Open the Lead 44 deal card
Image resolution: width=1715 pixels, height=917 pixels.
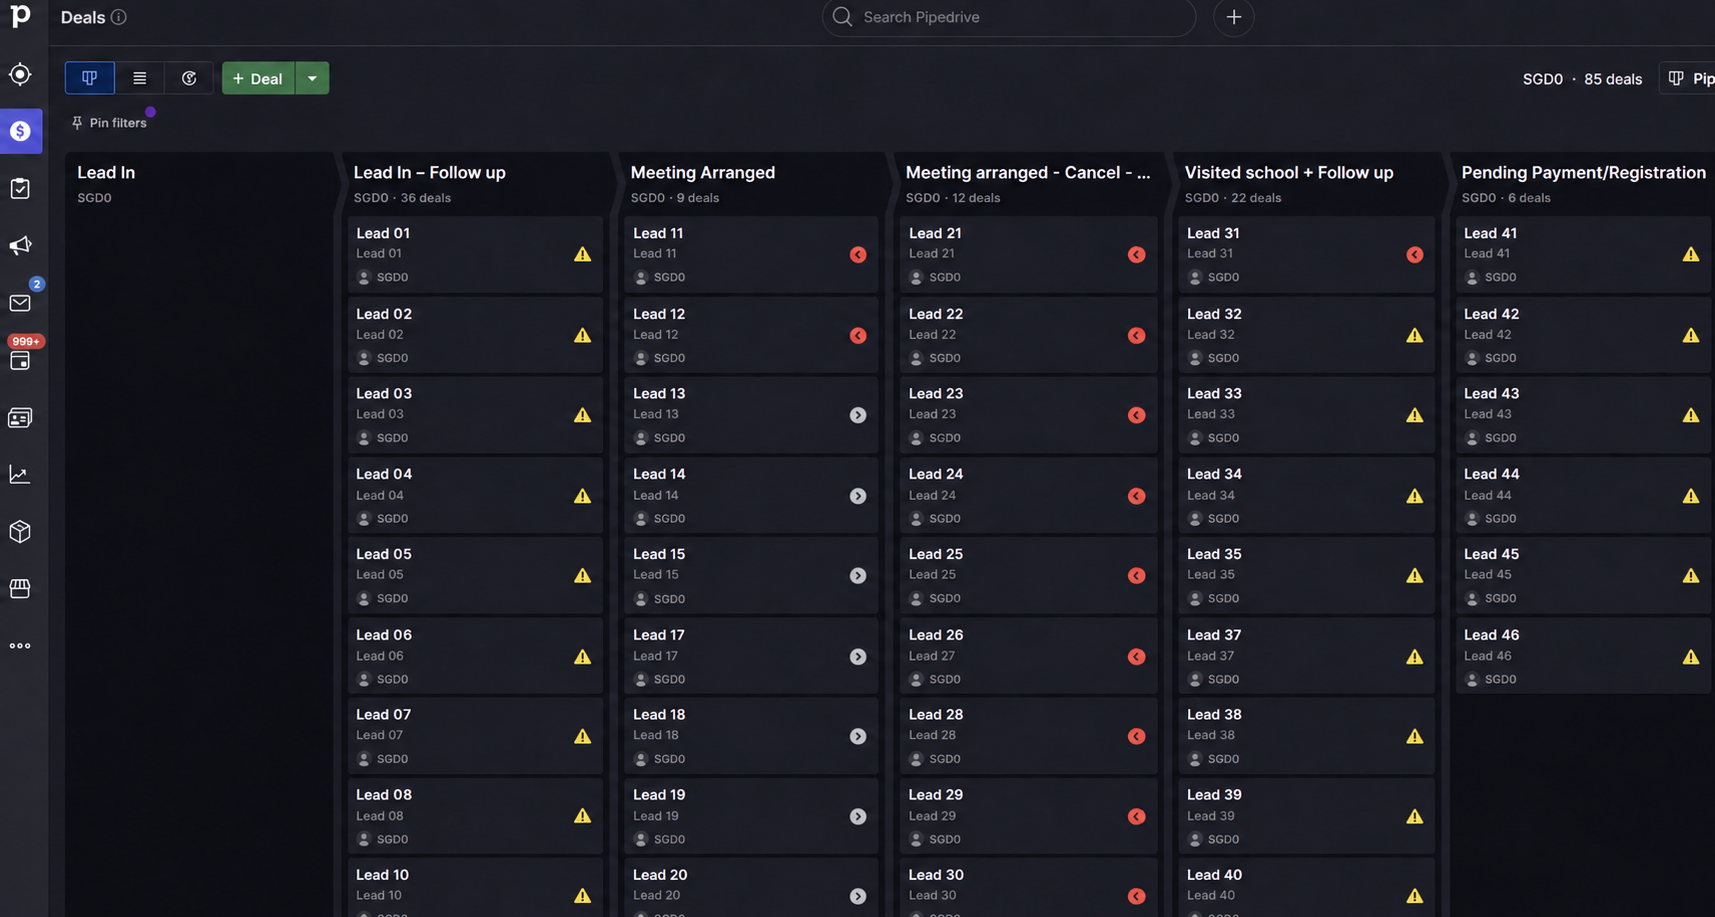point(1583,496)
